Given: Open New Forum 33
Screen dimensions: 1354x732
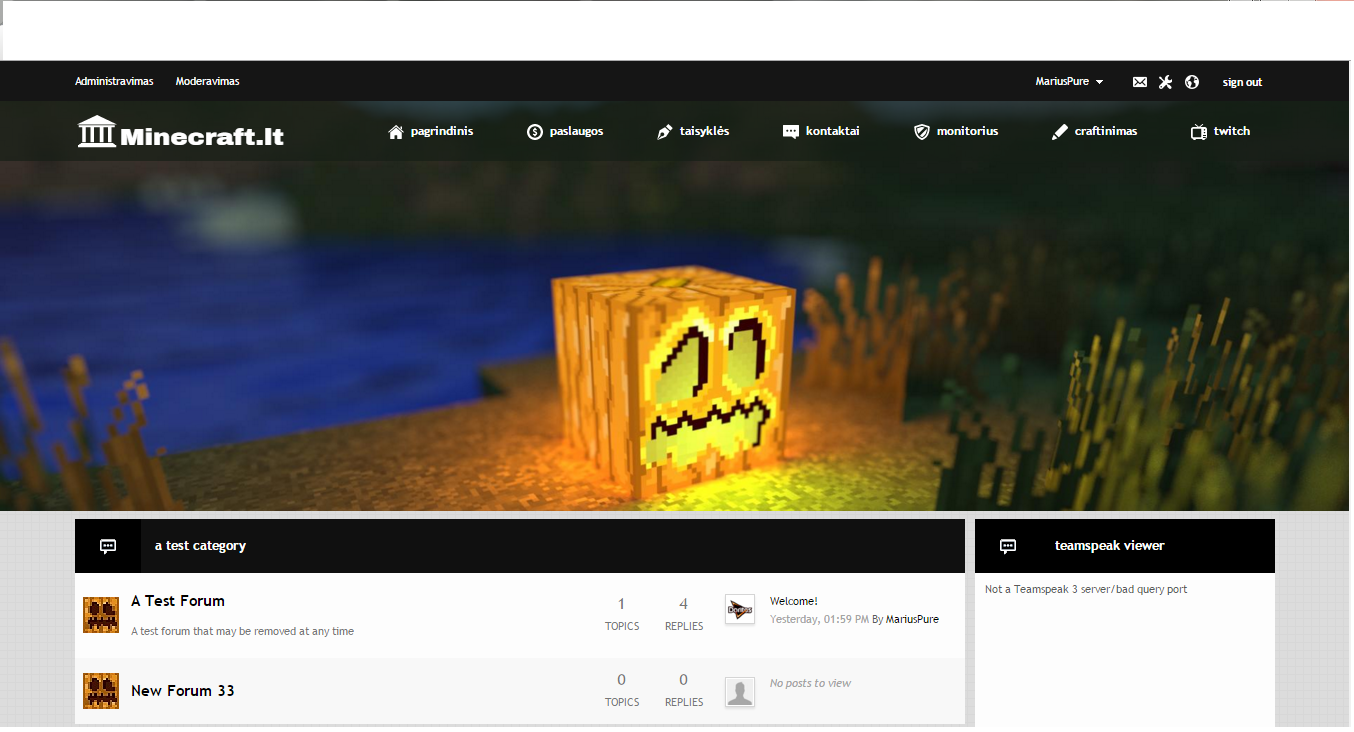Looking at the screenshot, I should (x=183, y=691).
